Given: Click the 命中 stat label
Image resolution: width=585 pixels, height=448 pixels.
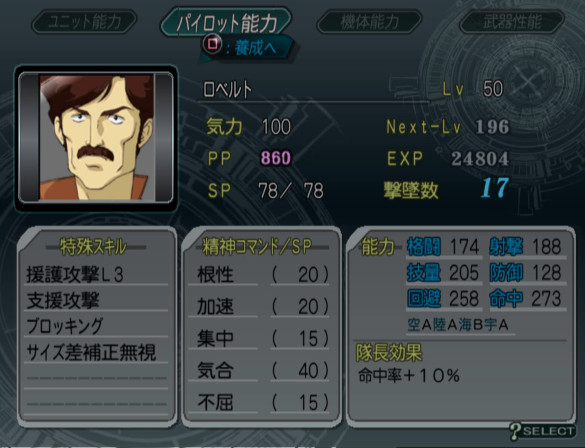Looking at the screenshot, I should pos(506,299).
